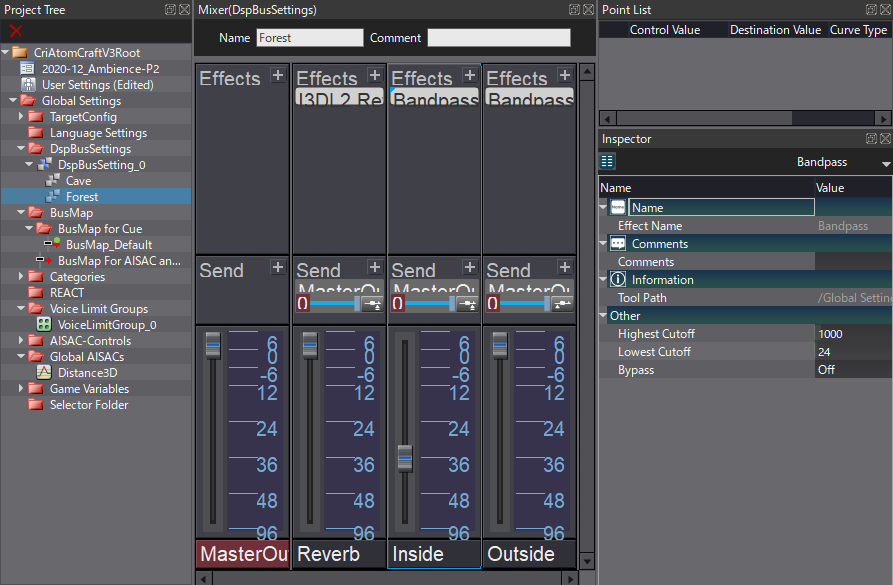The image size is (893, 585).
Task: Float the Point List panel
Action: (871, 9)
